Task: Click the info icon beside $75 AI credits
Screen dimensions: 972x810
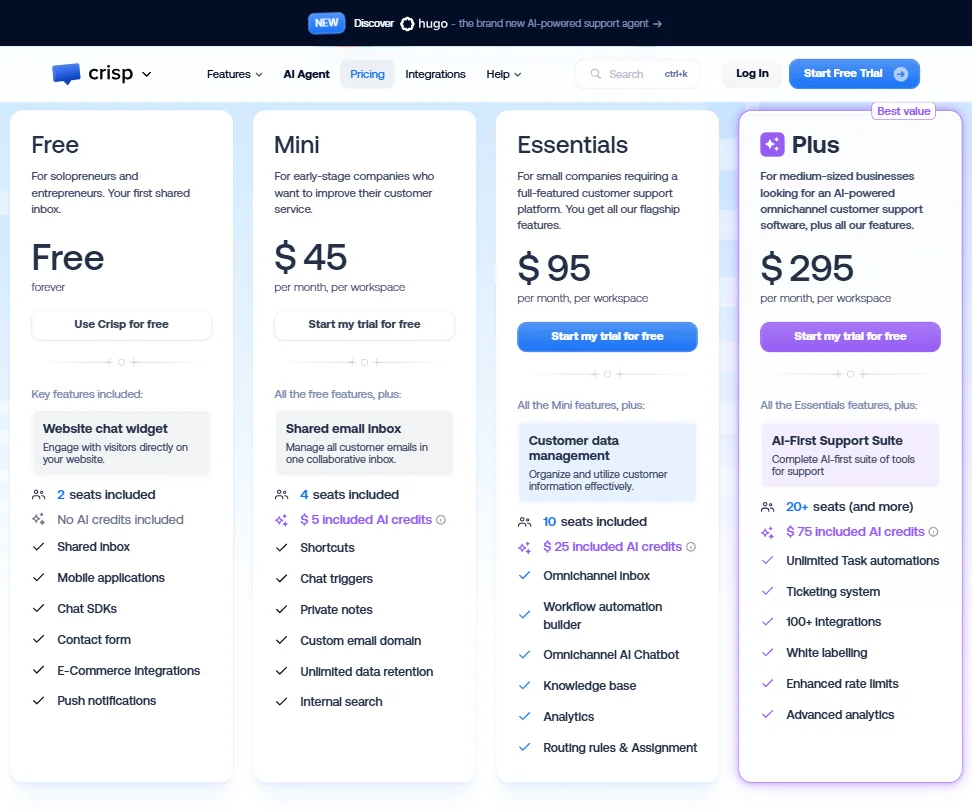Action: pyautogui.click(x=934, y=532)
